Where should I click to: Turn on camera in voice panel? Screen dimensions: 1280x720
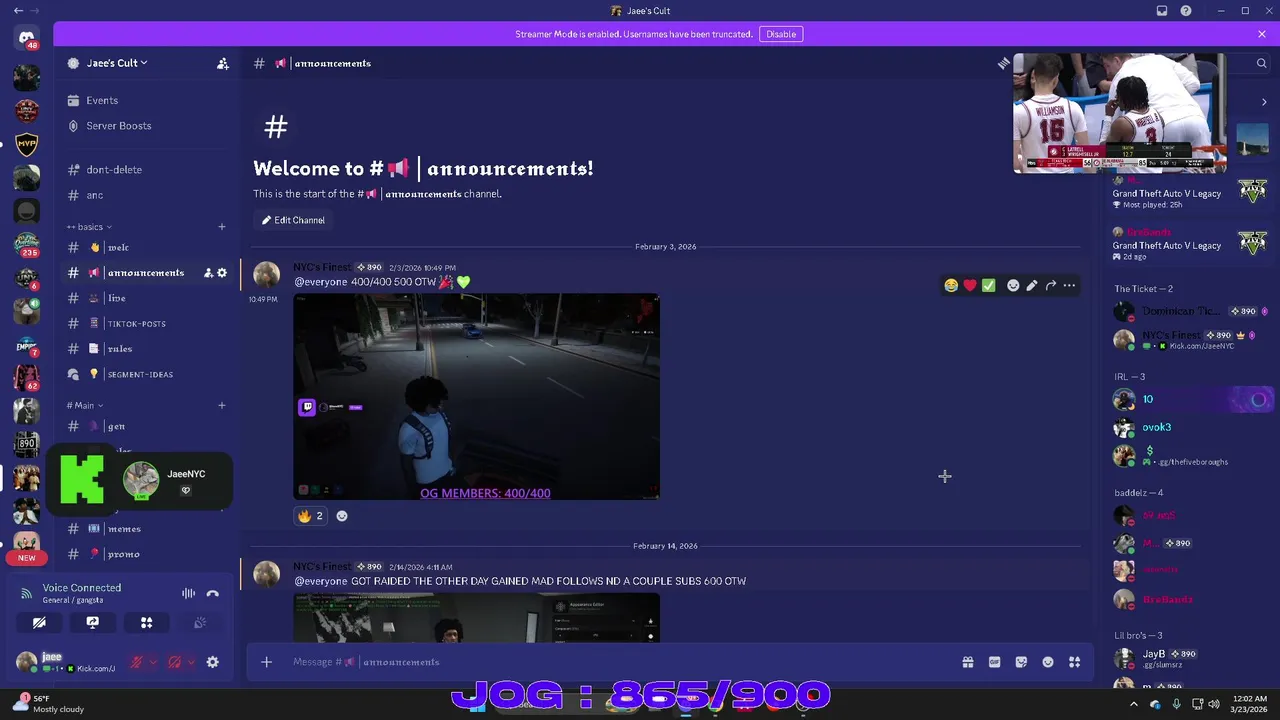tap(39, 622)
